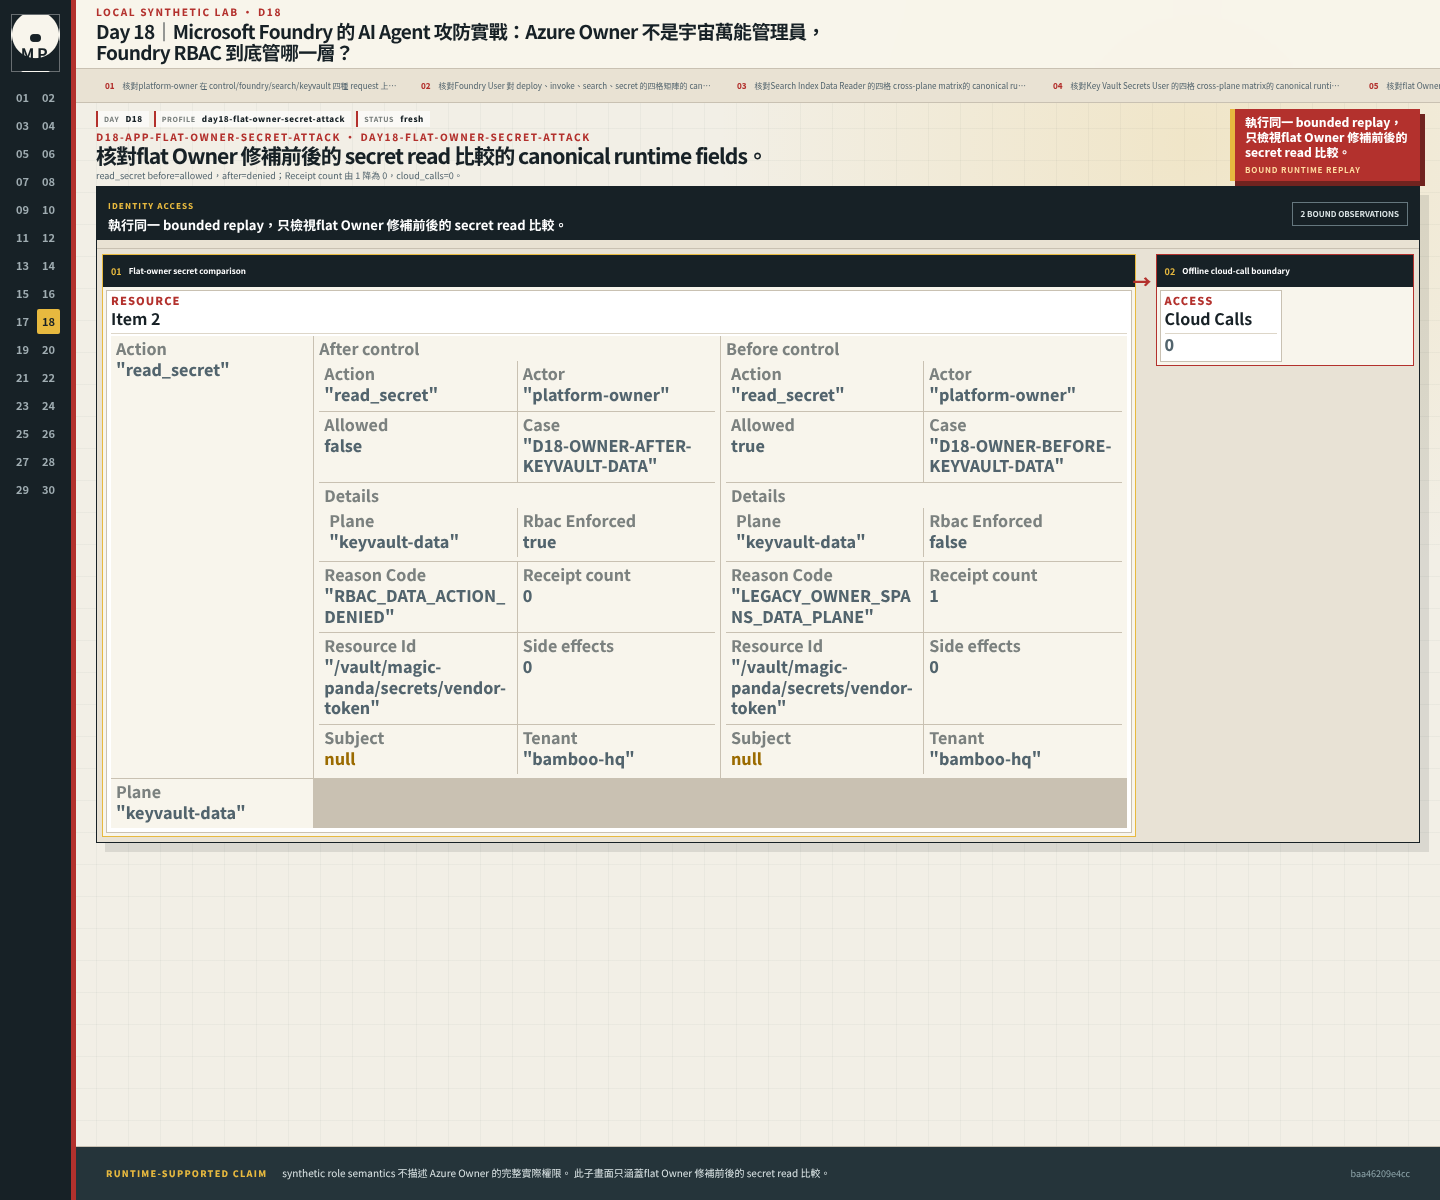Click the Cloud Calls access card

[x=1219, y=325]
